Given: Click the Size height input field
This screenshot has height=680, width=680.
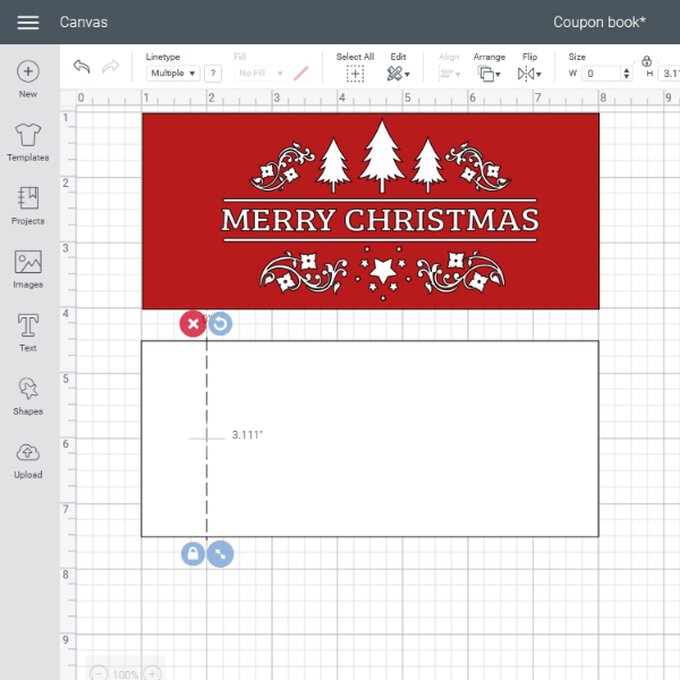Looking at the screenshot, I should point(669,73).
